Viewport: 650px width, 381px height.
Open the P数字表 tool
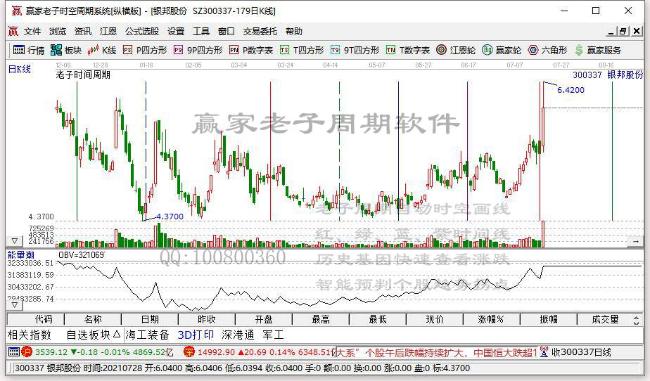coord(251,50)
